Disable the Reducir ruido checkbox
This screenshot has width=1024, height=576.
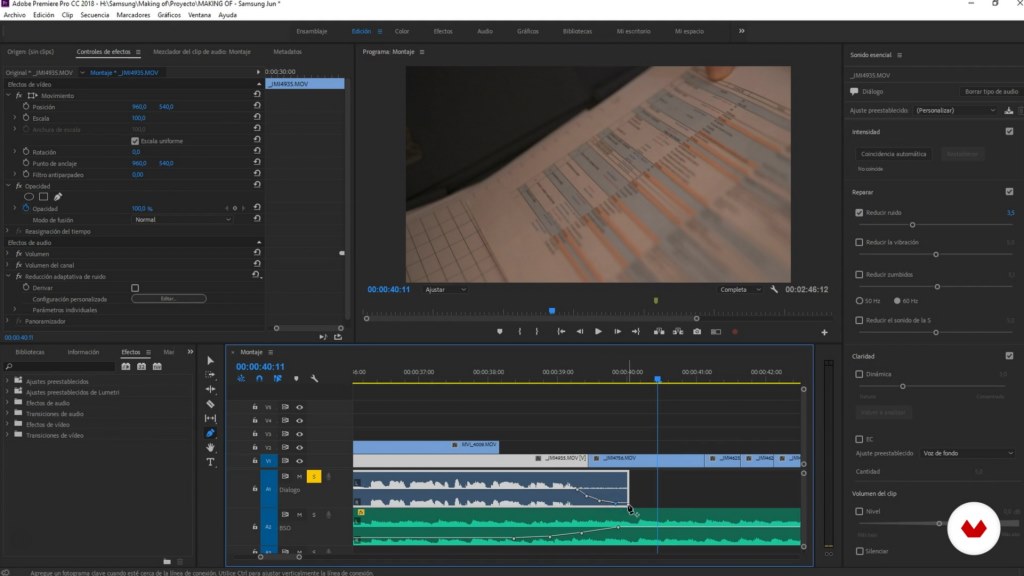pos(859,213)
